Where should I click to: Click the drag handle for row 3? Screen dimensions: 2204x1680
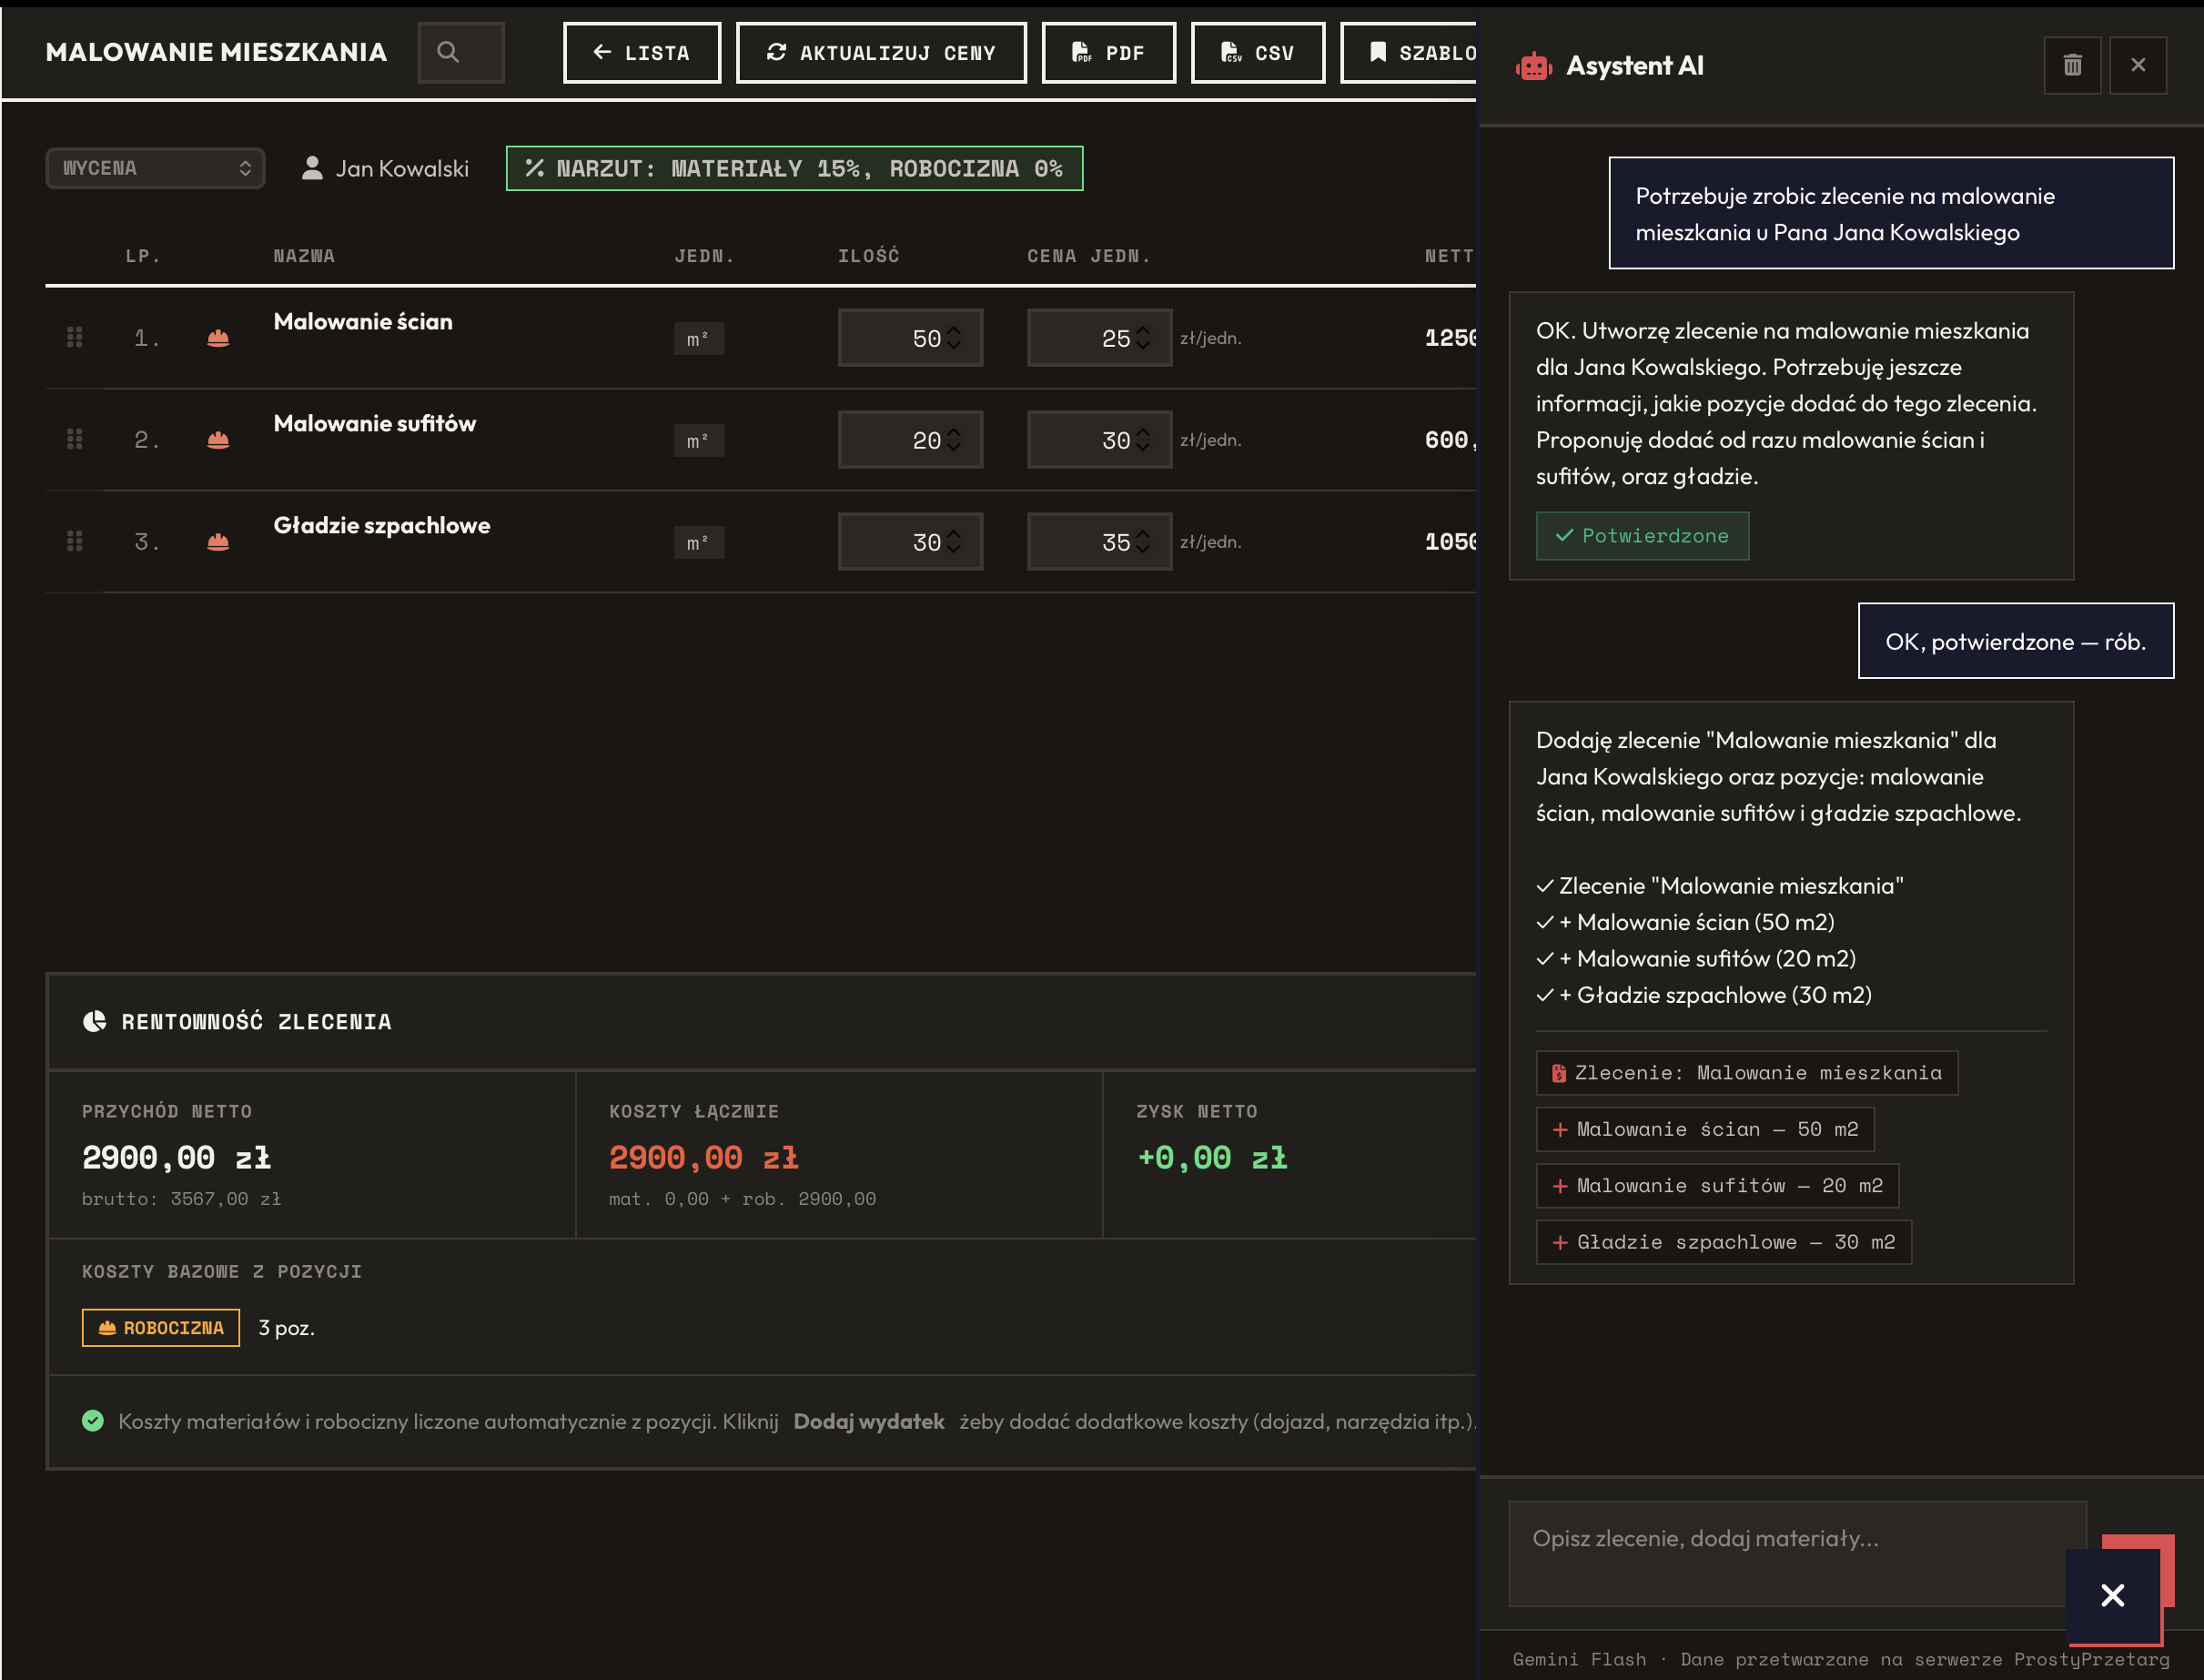(x=74, y=542)
